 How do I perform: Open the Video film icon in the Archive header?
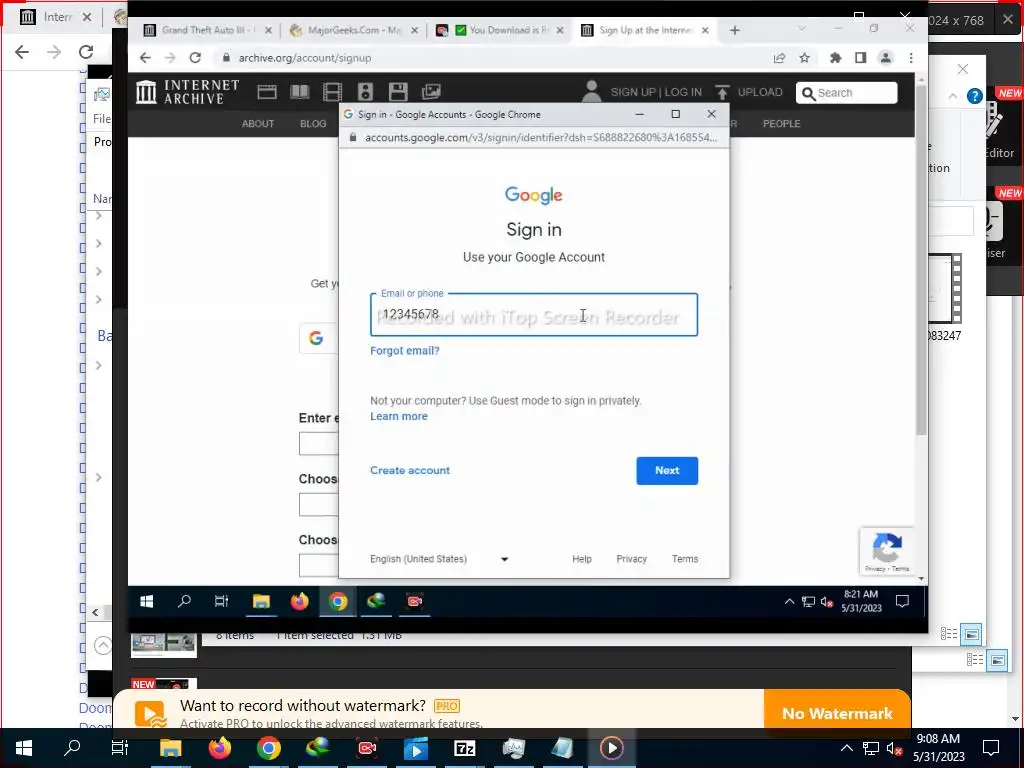pos(332,92)
